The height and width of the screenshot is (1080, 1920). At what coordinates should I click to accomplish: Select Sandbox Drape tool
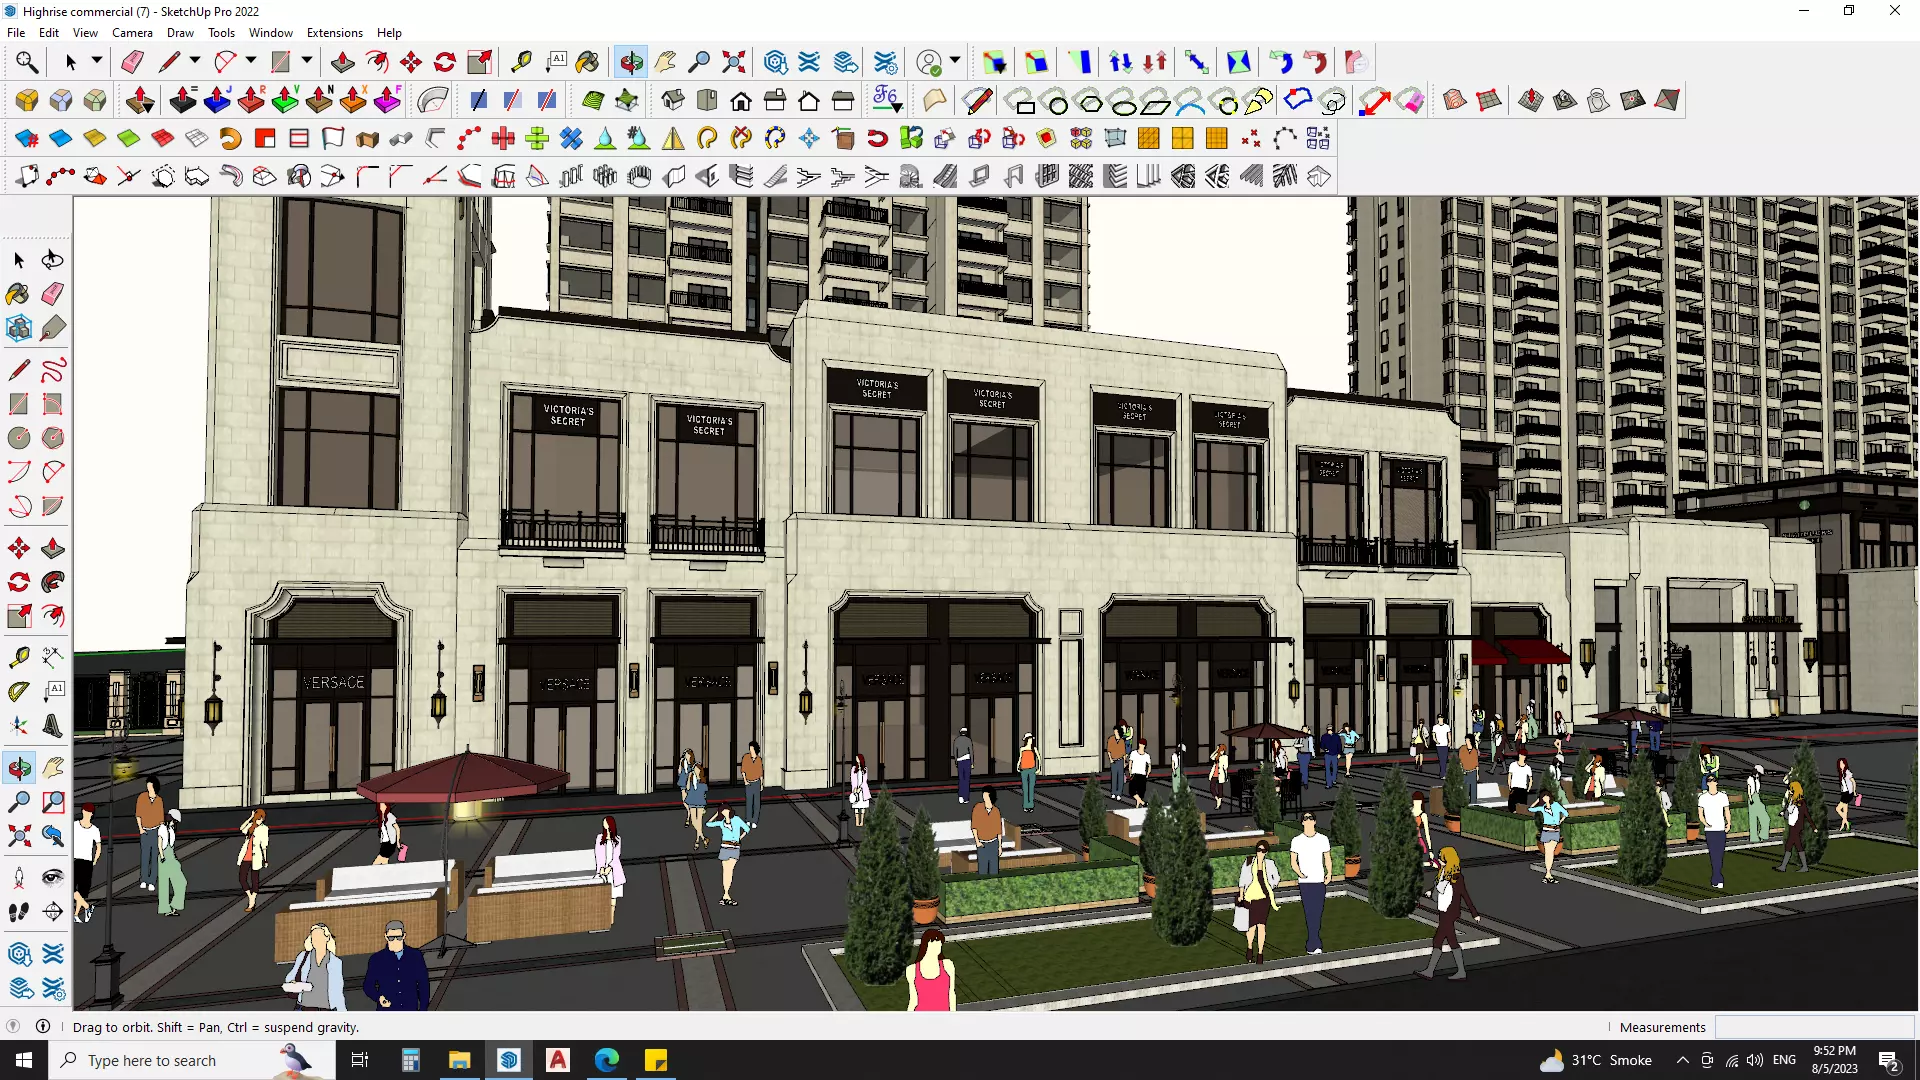[x=1599, y=100]
